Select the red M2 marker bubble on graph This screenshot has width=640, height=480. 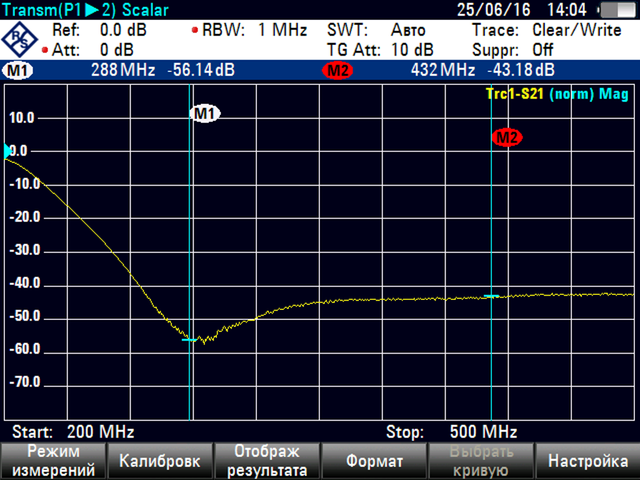[x=507, y=138]
